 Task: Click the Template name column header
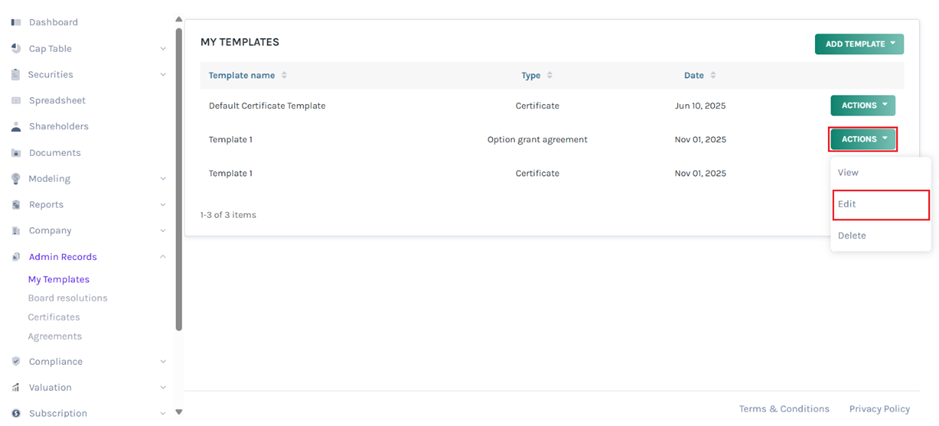click(x=242, y=75)
